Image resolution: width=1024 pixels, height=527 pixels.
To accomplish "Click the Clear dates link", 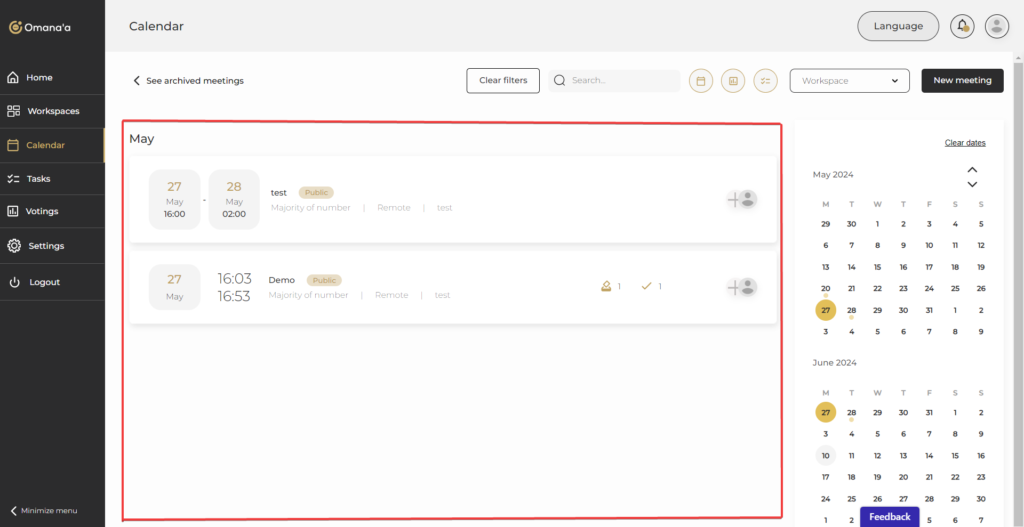I will pyautogui.click(x=965, y=143).
